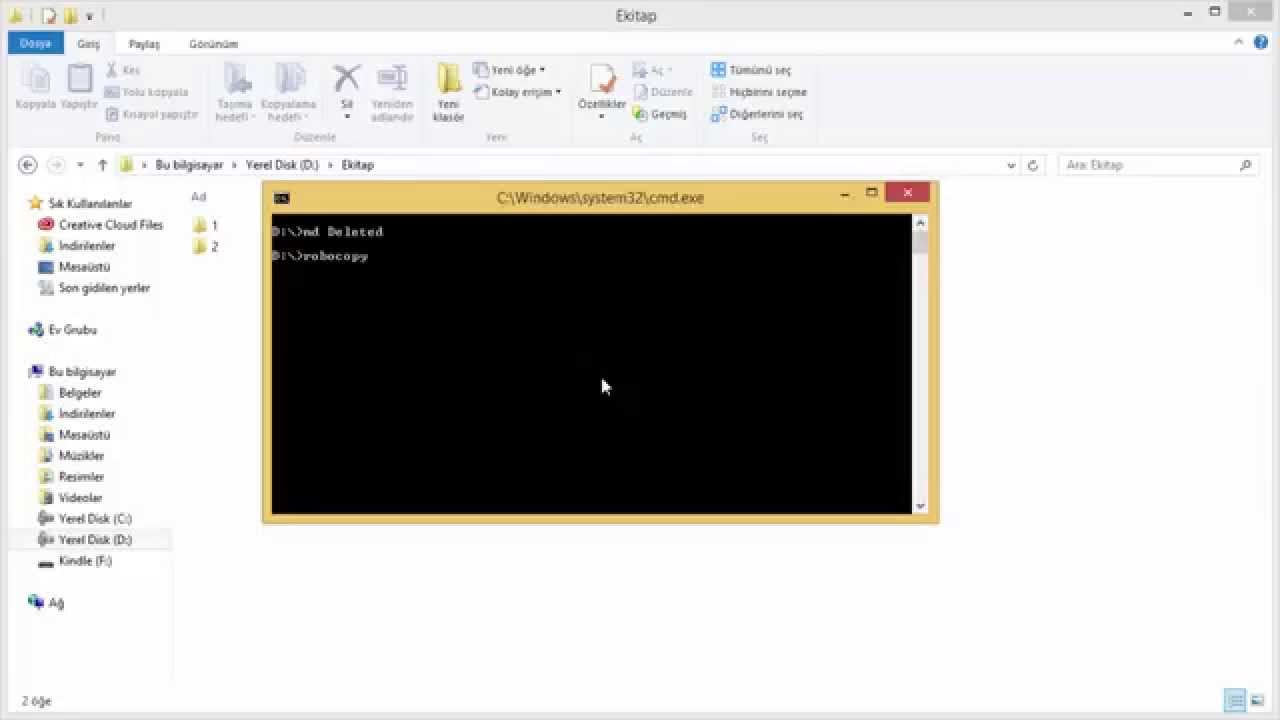
Task: Open Müzikler in the sidebar
Action: point(71,456)
